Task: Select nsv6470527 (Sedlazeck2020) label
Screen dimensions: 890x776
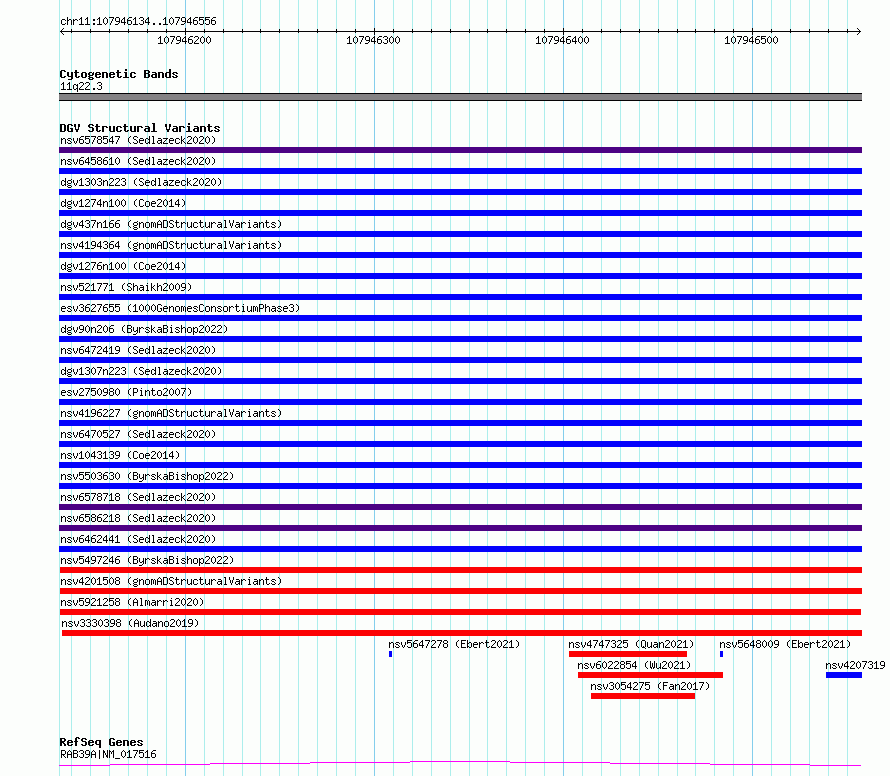Action: click(138, 434)
